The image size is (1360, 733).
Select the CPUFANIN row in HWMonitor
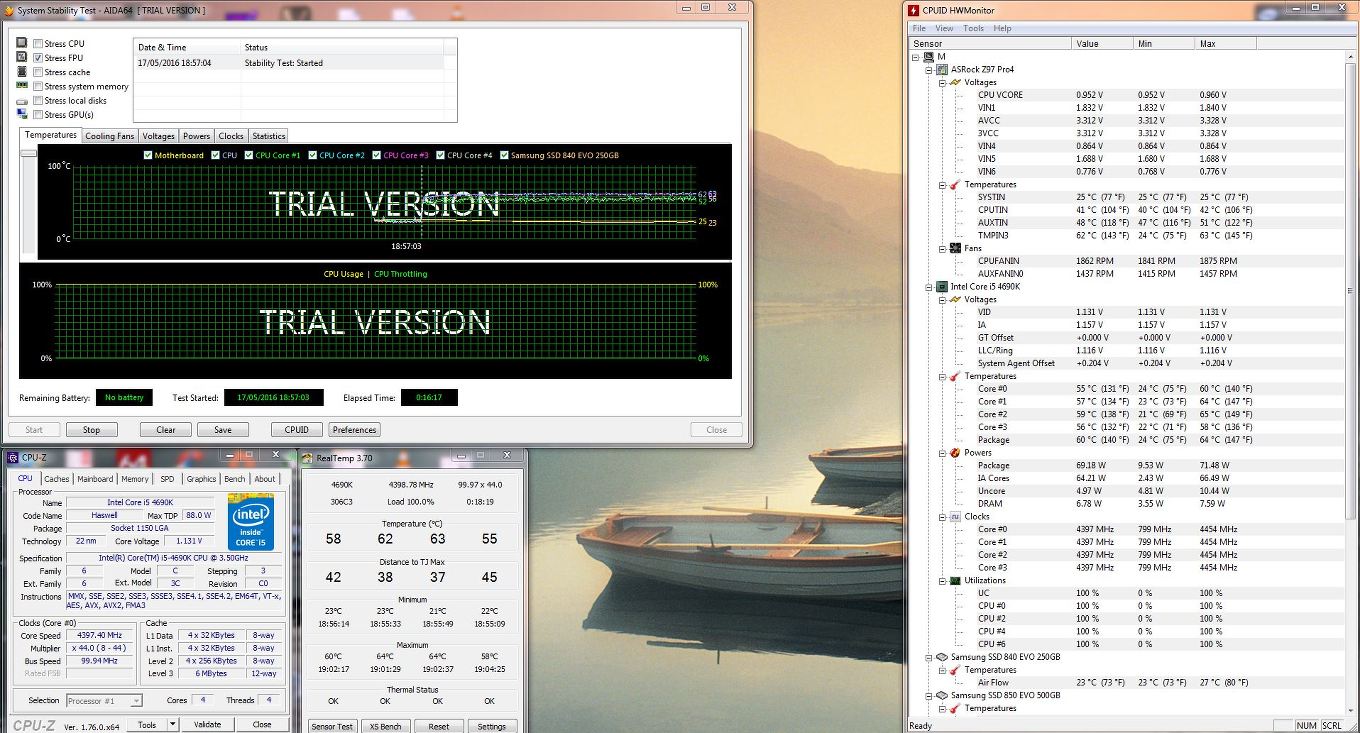1125,261
